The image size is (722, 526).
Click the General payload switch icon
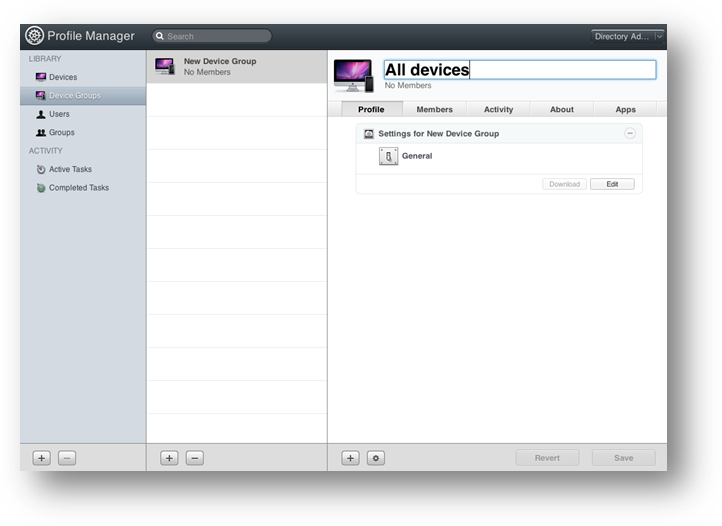point(389,156)
